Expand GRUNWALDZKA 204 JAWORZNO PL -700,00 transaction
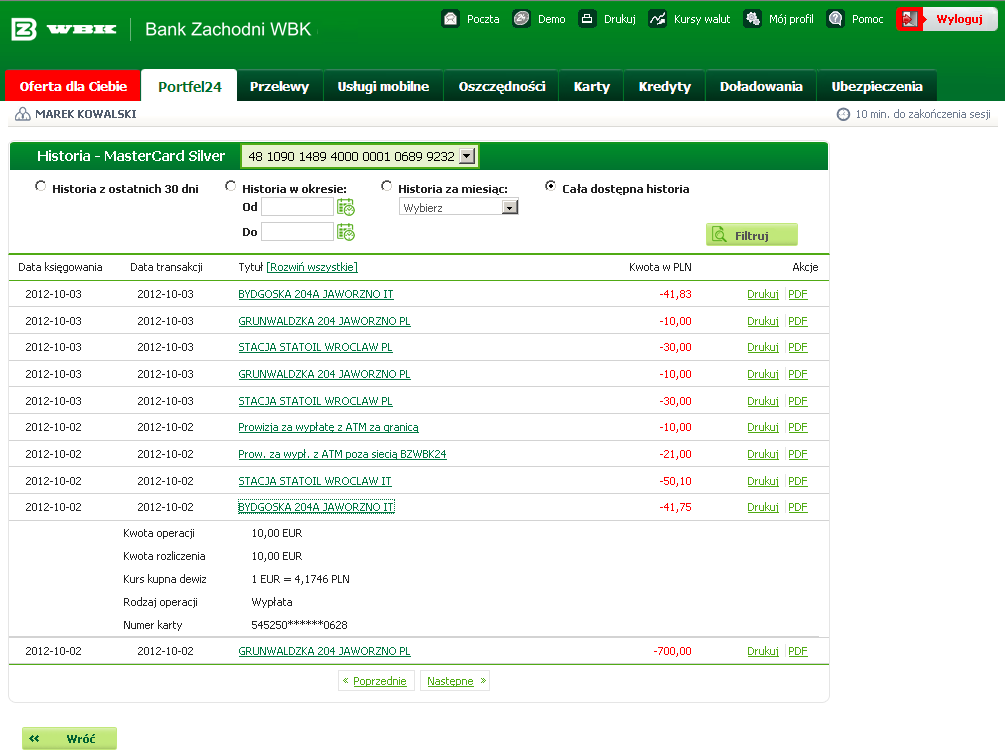This screenshot has height=756, width=1005. pyautogui.click(x=324, y=651)
